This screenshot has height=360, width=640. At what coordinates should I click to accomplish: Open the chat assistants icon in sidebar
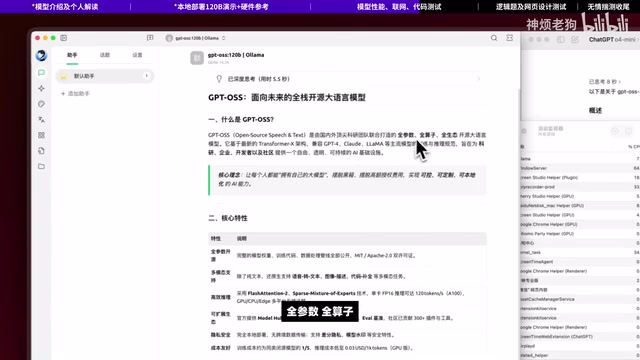41,73
